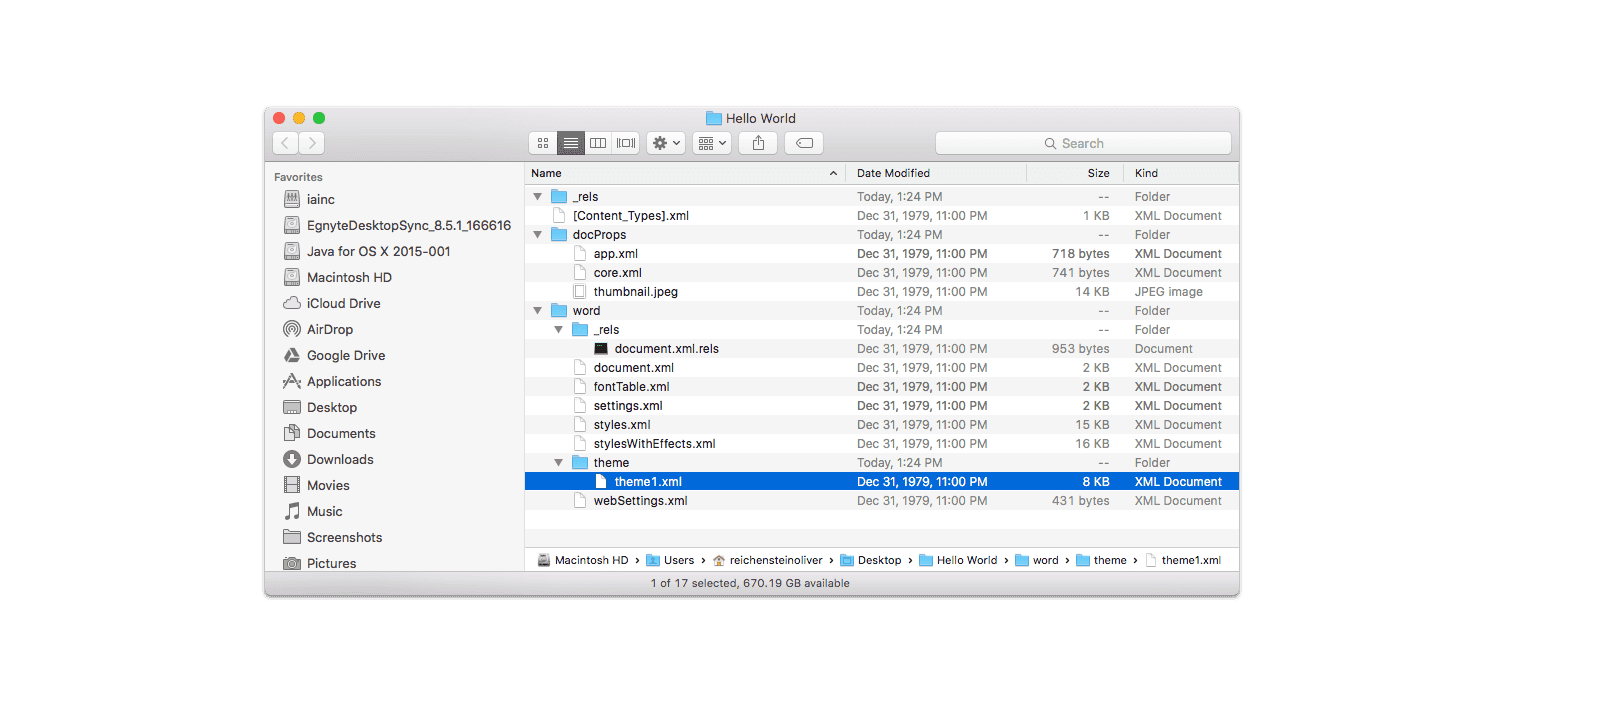Open Downloads in the sidebar
The height and width of the screenshot is (701, 1600).
pyautogui.click(x=340, y=459)
